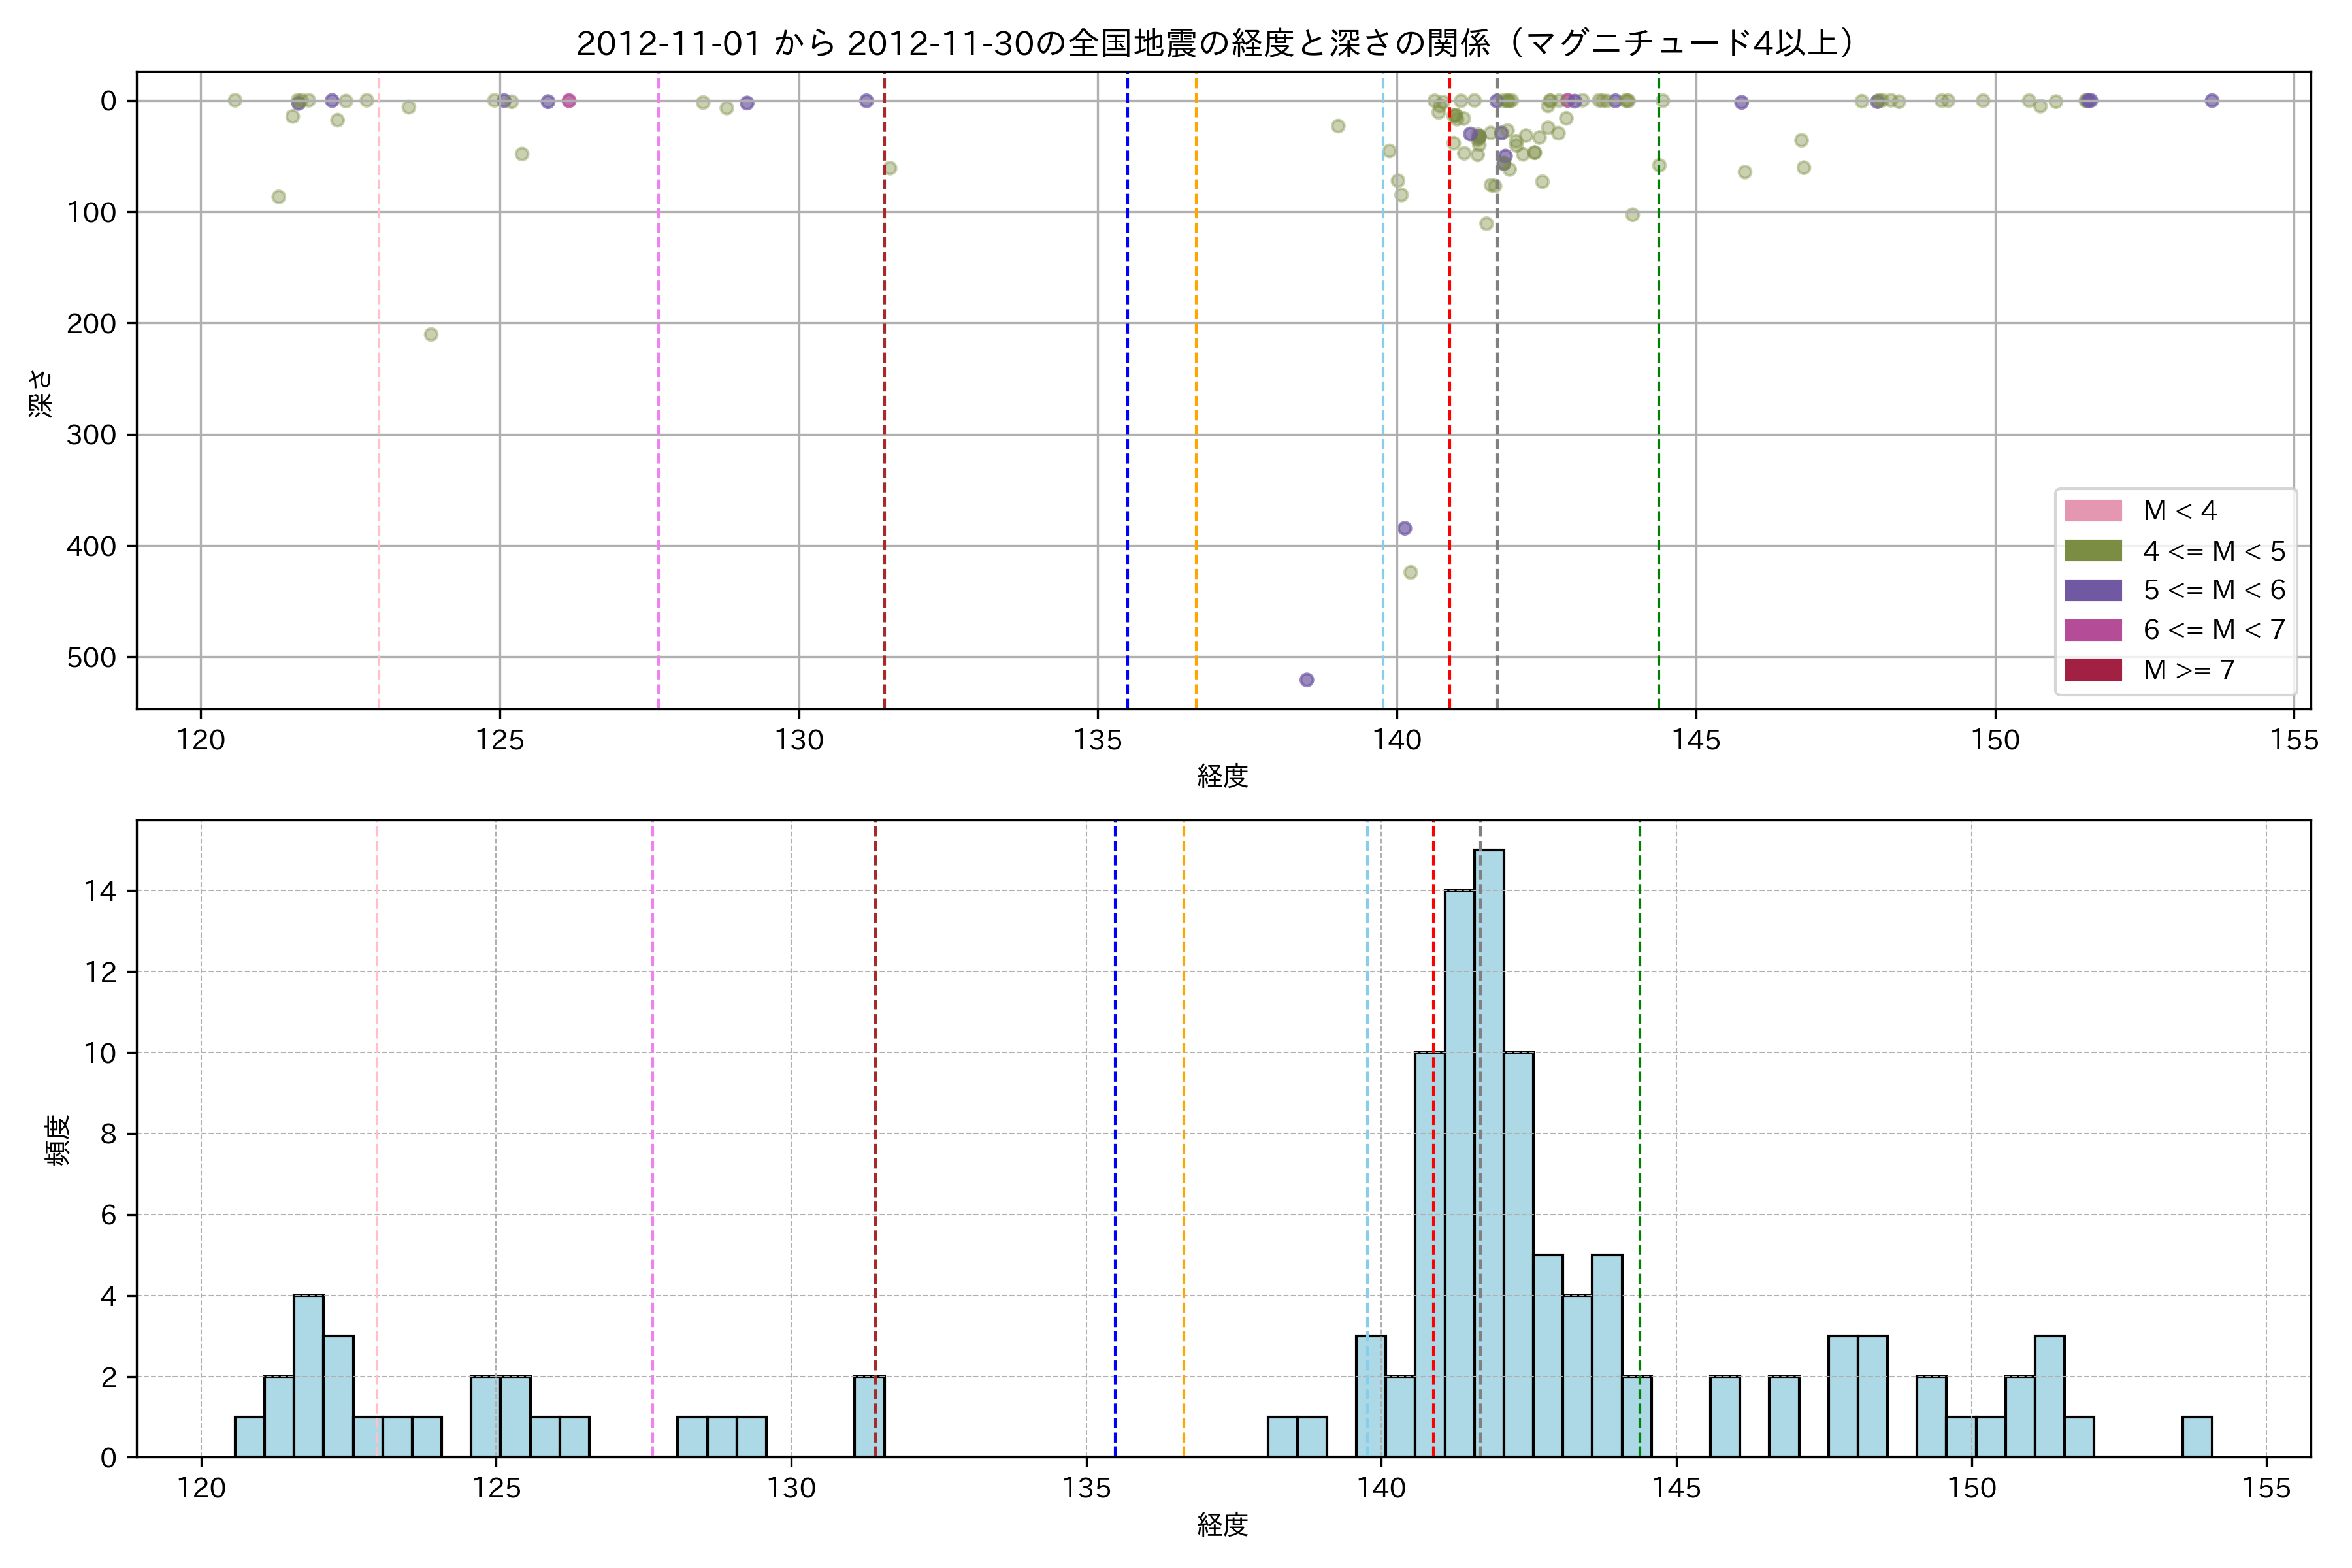The width and height of the screenshot is (2352, 1568).
Task: Select the leftmost histogram bar near longitude 121
Action: coord(249,1437)
